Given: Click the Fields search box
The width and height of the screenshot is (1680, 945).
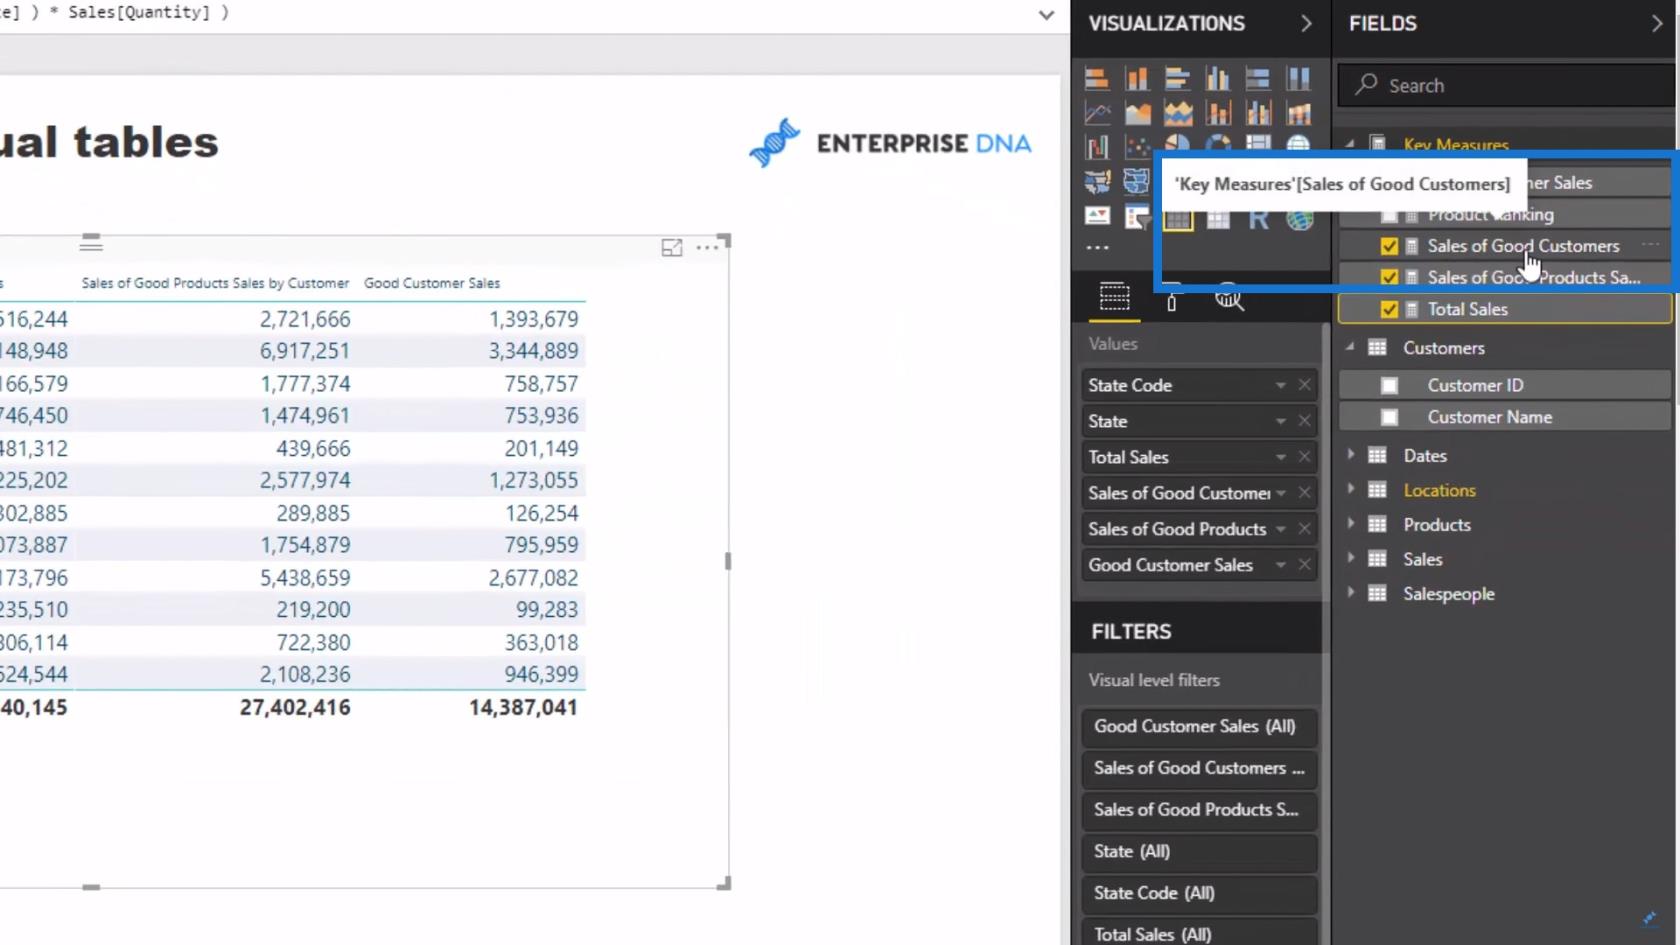Looking at the screenshot, I should point(1508,85).
